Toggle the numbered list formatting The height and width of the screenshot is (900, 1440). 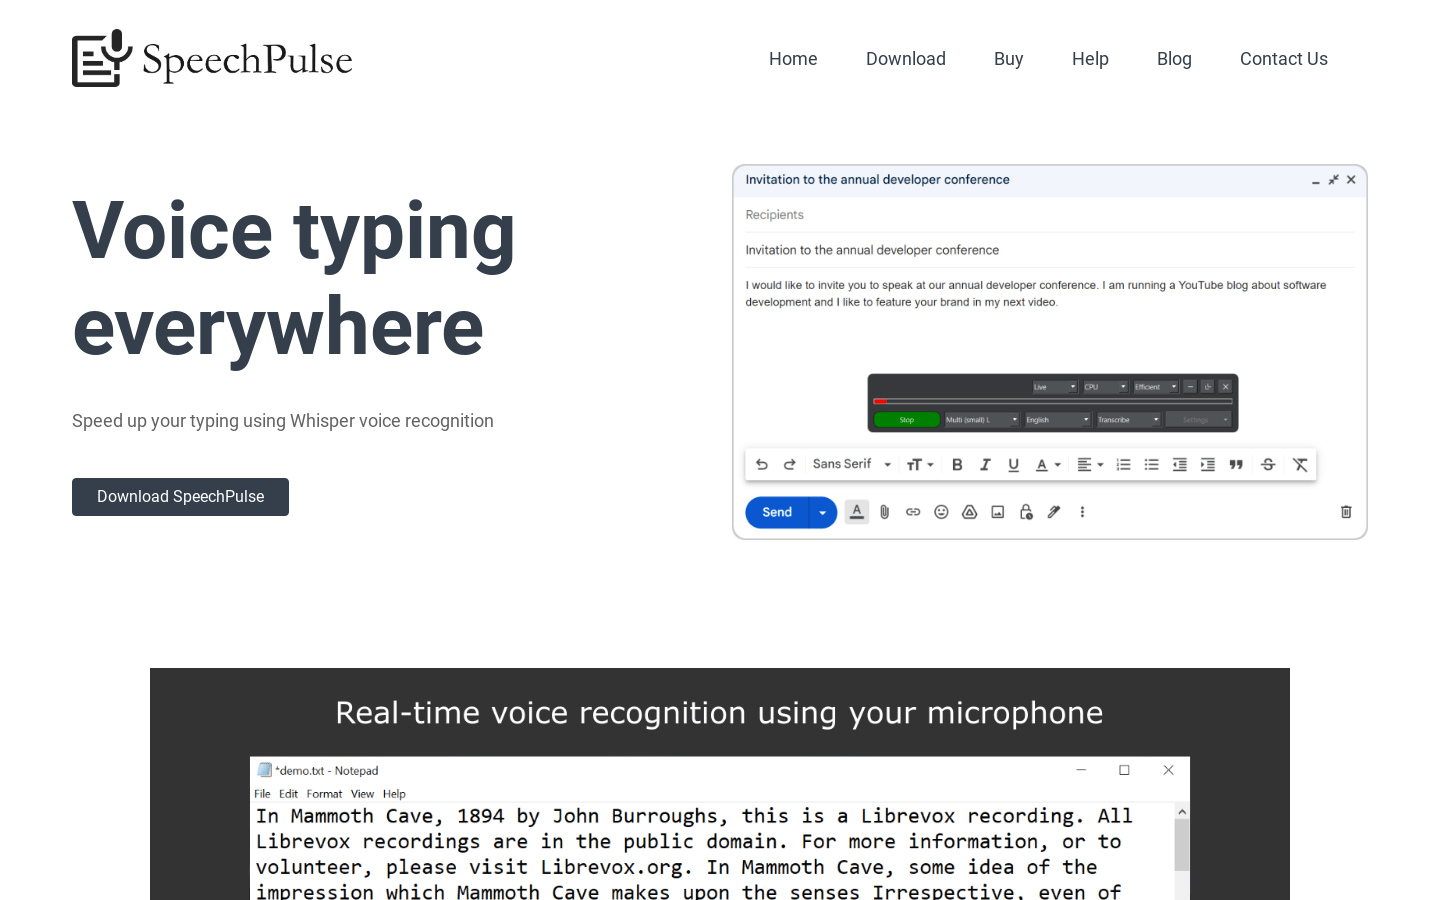pos(1123,464)
